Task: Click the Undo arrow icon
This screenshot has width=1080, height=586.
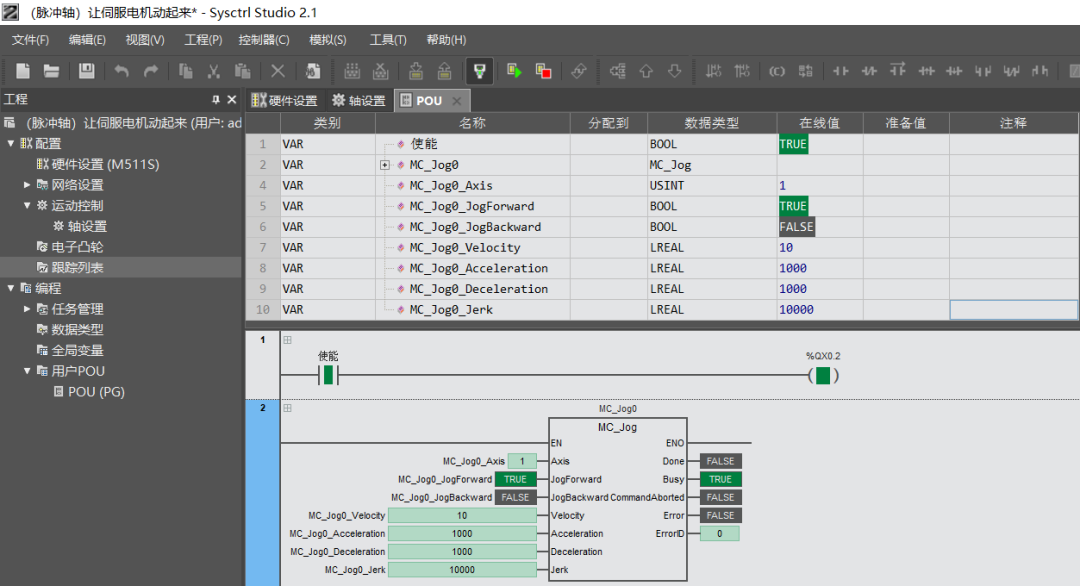Action: (x=122, y=71)
